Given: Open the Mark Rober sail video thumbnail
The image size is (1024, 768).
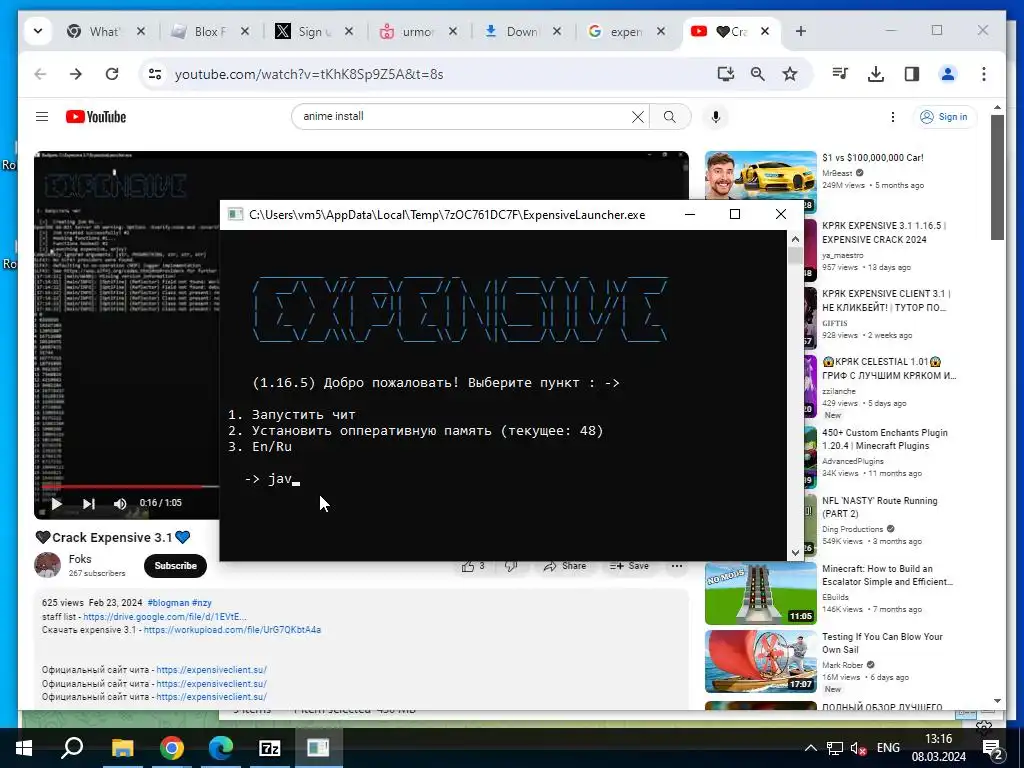Looking at the screenshot, I should tap(760, 662).
